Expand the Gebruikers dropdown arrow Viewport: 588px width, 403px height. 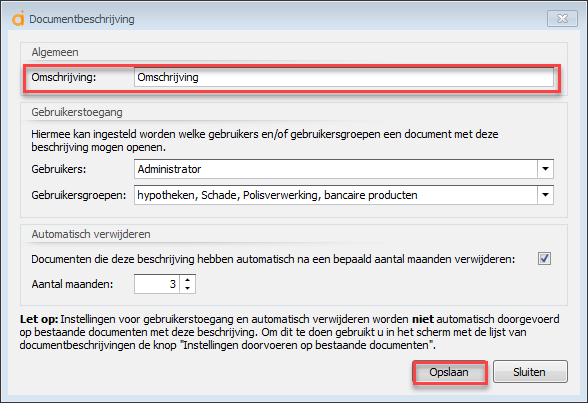(545, 169)
